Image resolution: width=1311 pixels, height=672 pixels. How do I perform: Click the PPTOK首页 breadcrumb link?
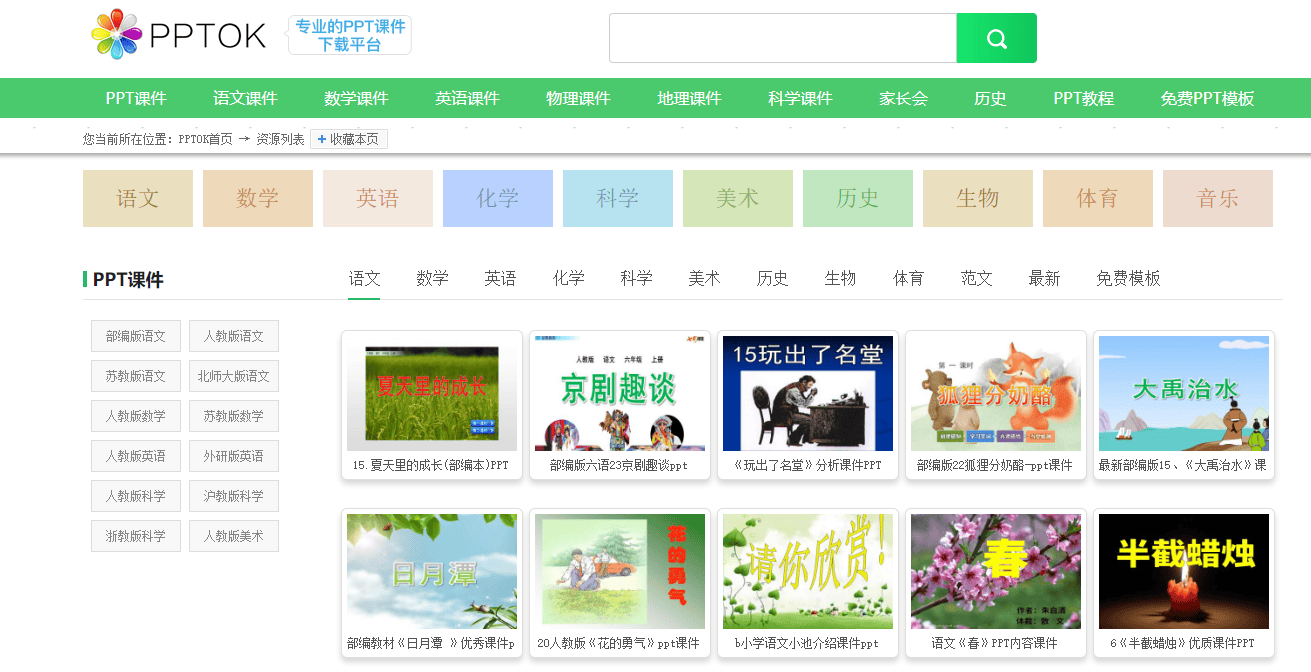point(205,140)
